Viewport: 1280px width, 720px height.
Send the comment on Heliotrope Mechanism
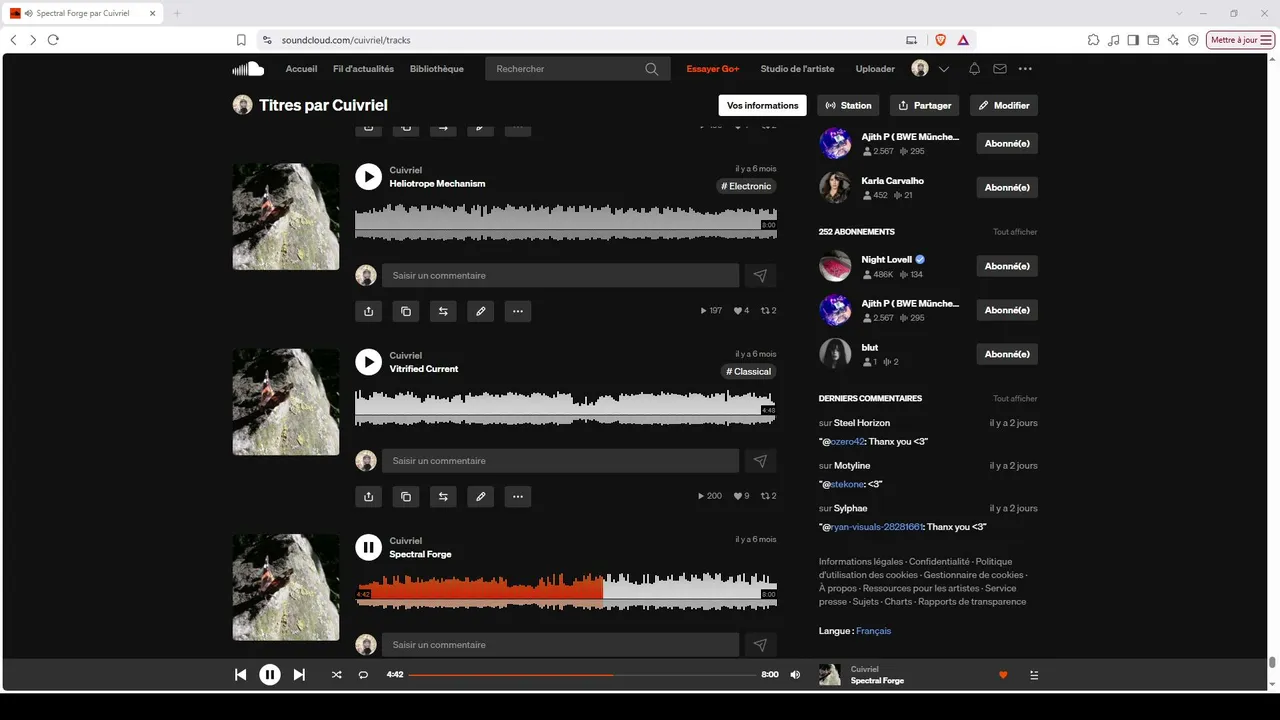(760, 276)
